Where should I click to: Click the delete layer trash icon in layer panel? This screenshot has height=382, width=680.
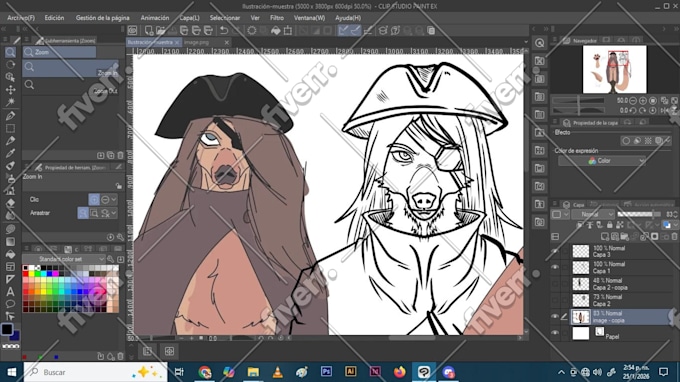pyautogui.click(x=674, y=236)
